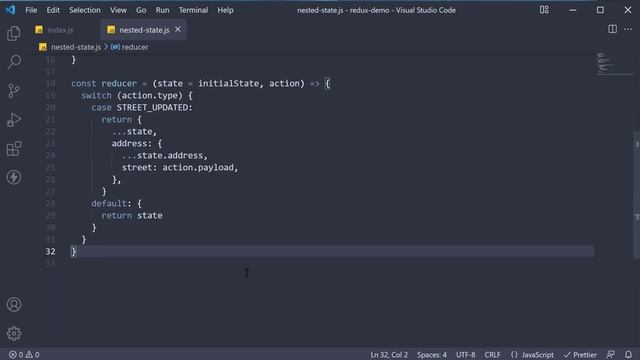Open notifications bell in status bar
640x360 pixels.
point(628,354)
